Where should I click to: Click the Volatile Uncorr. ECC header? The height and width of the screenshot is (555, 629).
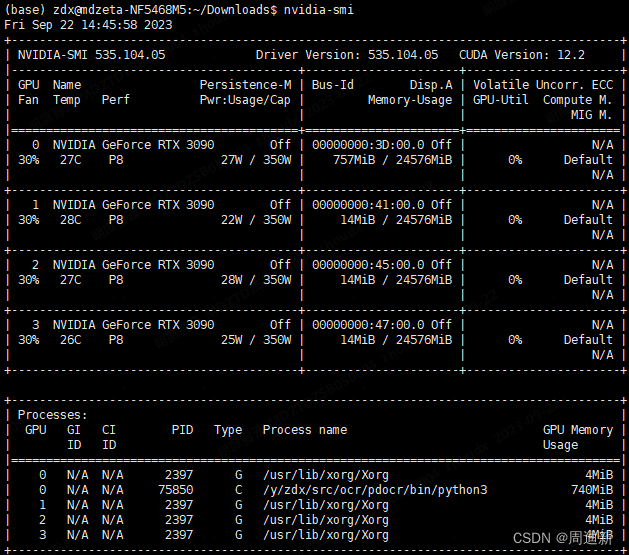pyautogui.click(x=543, y=85)
